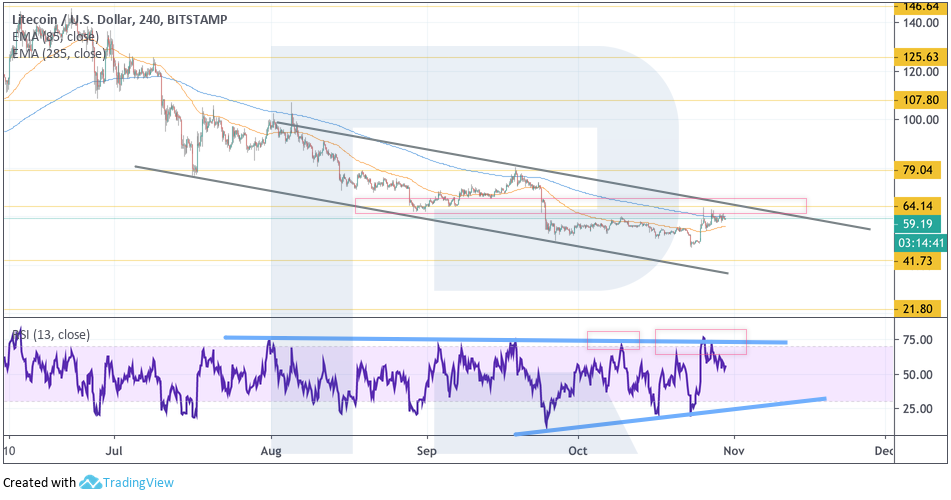
Task: Select the EMA (285, close) indicator label
Action: click(x=58, y=54)
